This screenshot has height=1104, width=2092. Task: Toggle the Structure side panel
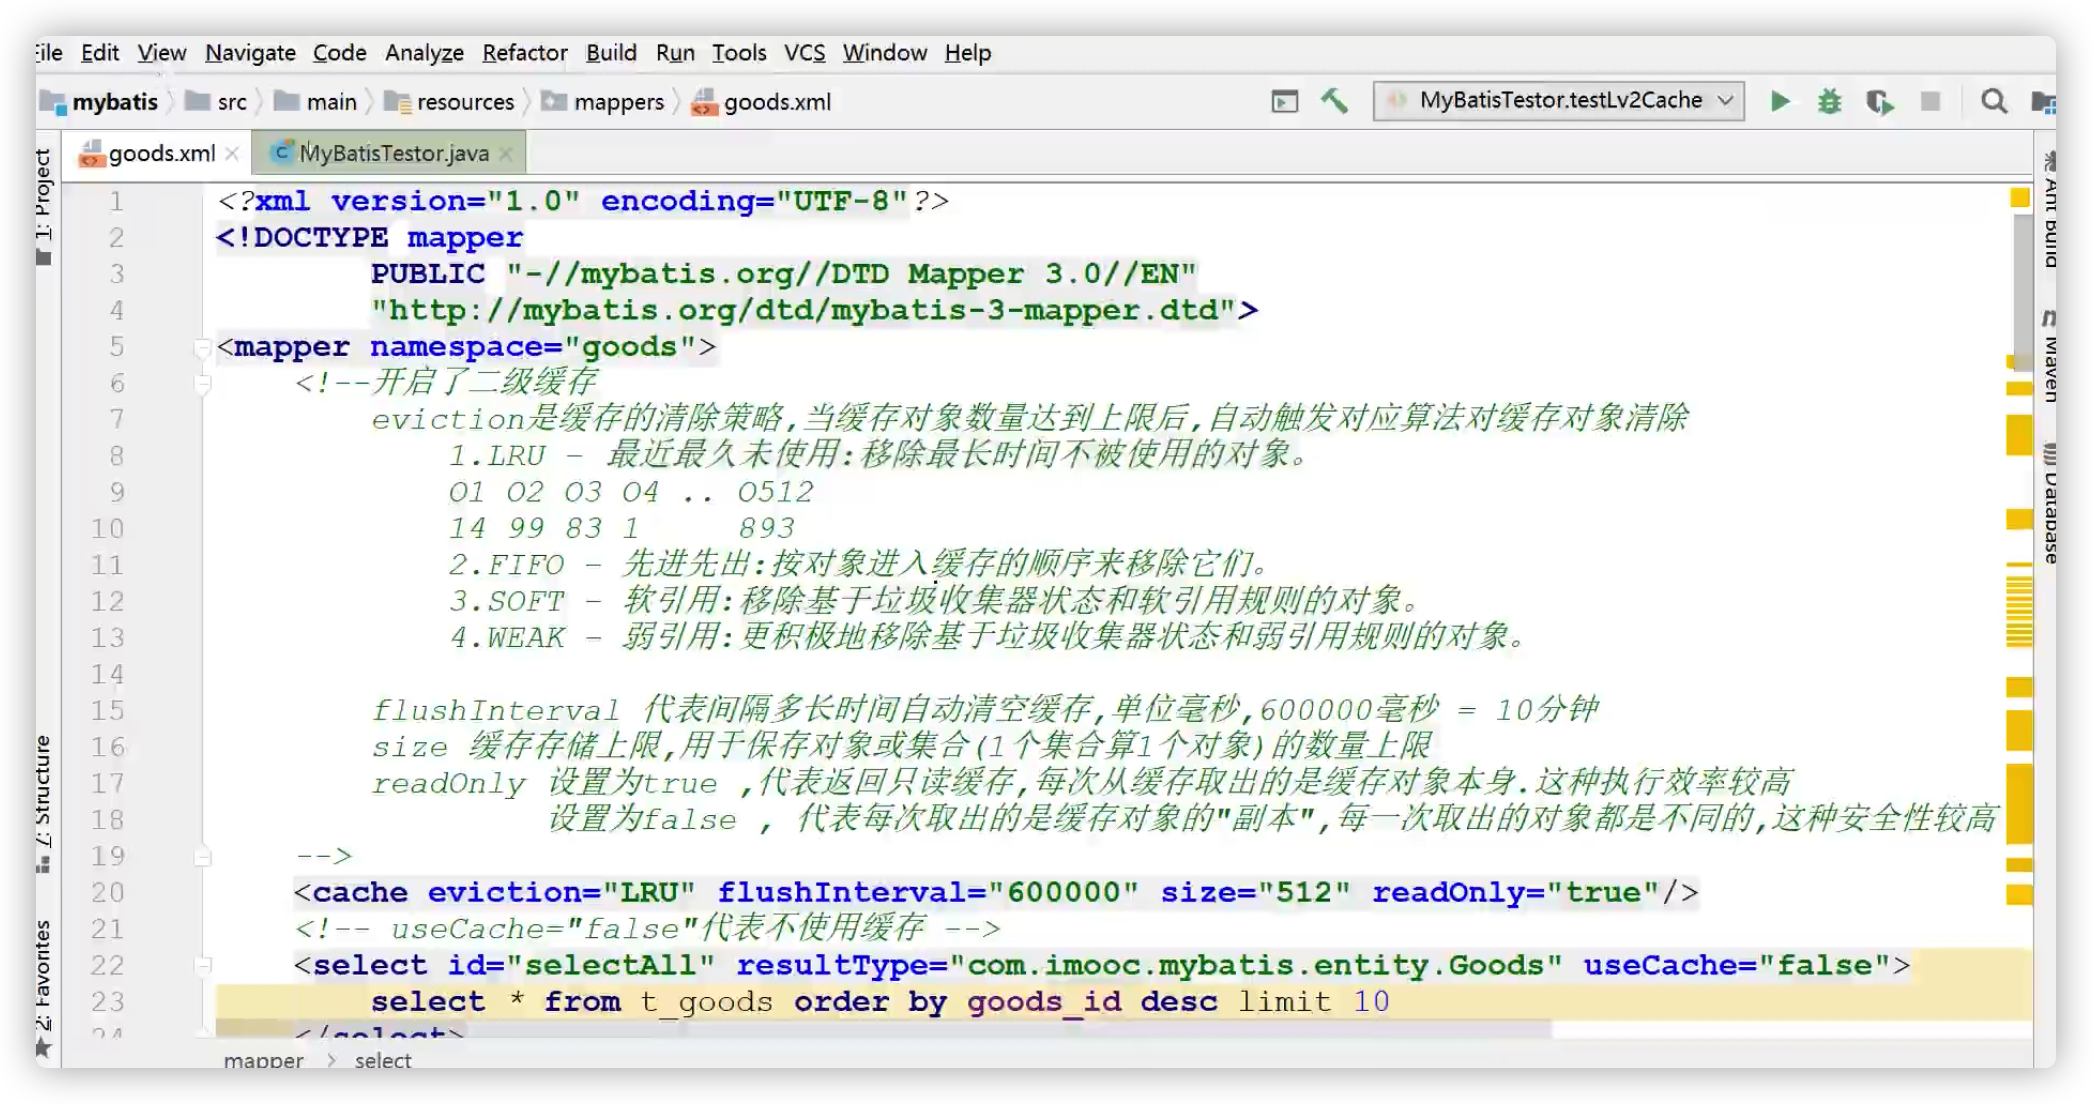pyautogui.click(x=43, y=790)
